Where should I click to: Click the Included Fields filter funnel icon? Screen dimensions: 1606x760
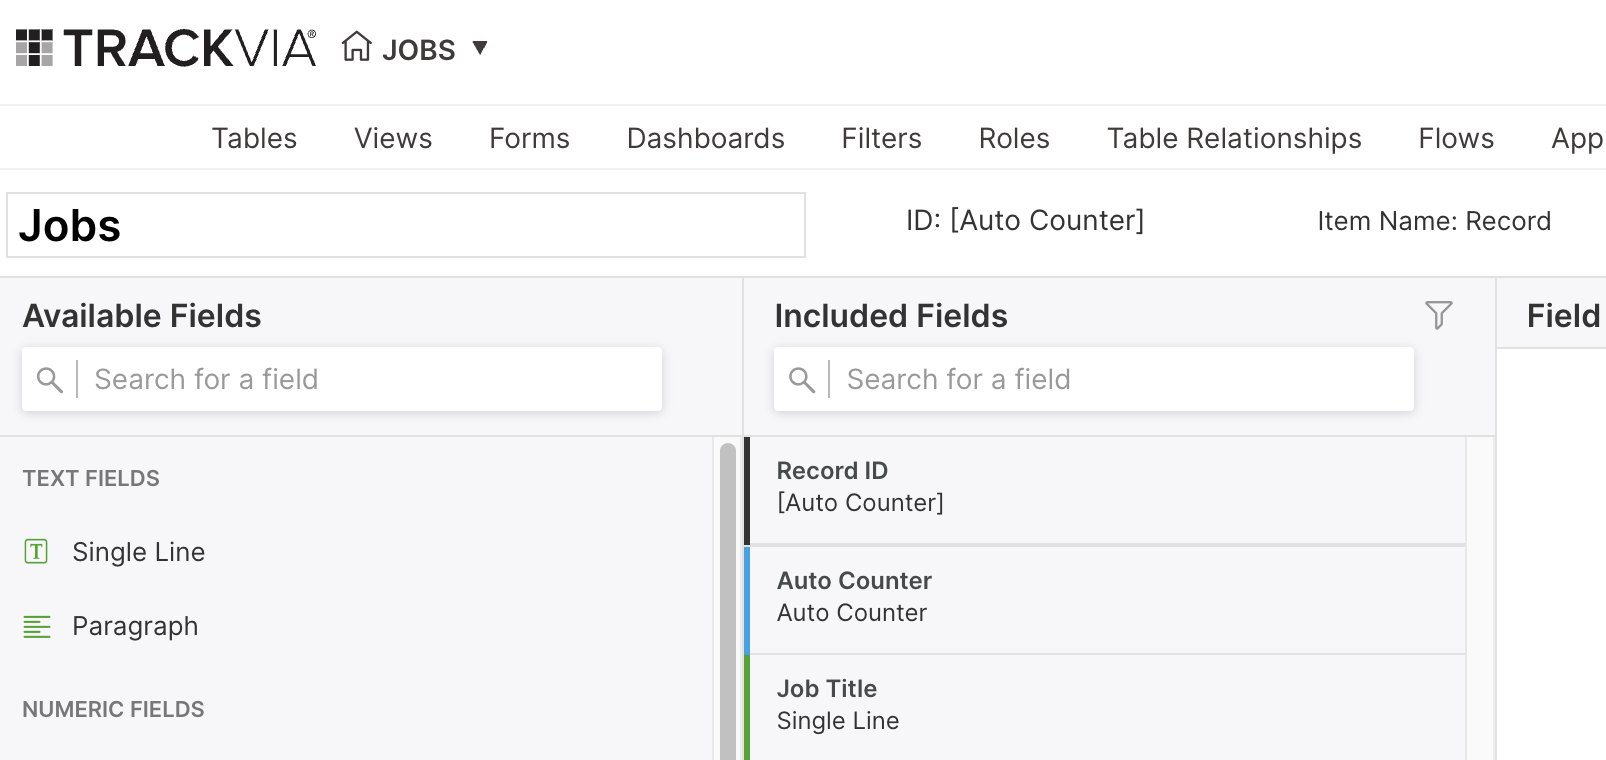click(x=1438, y=315)
